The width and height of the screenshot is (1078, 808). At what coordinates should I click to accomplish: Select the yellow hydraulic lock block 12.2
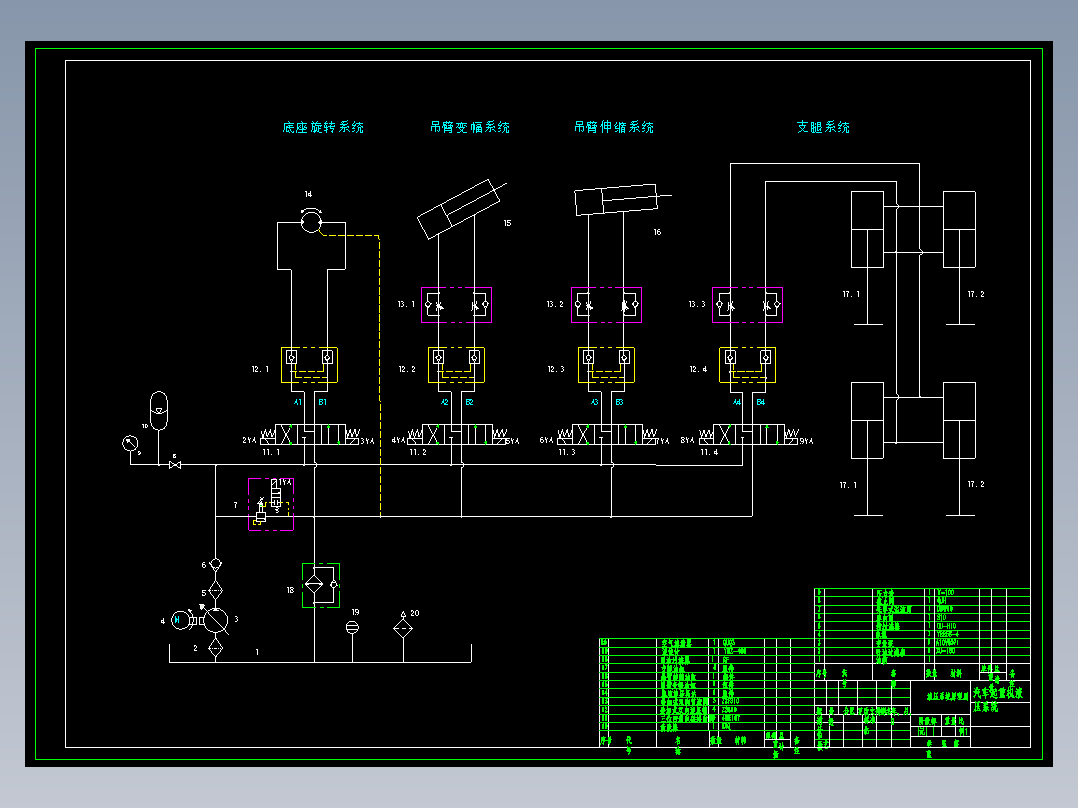pos(456,365)
